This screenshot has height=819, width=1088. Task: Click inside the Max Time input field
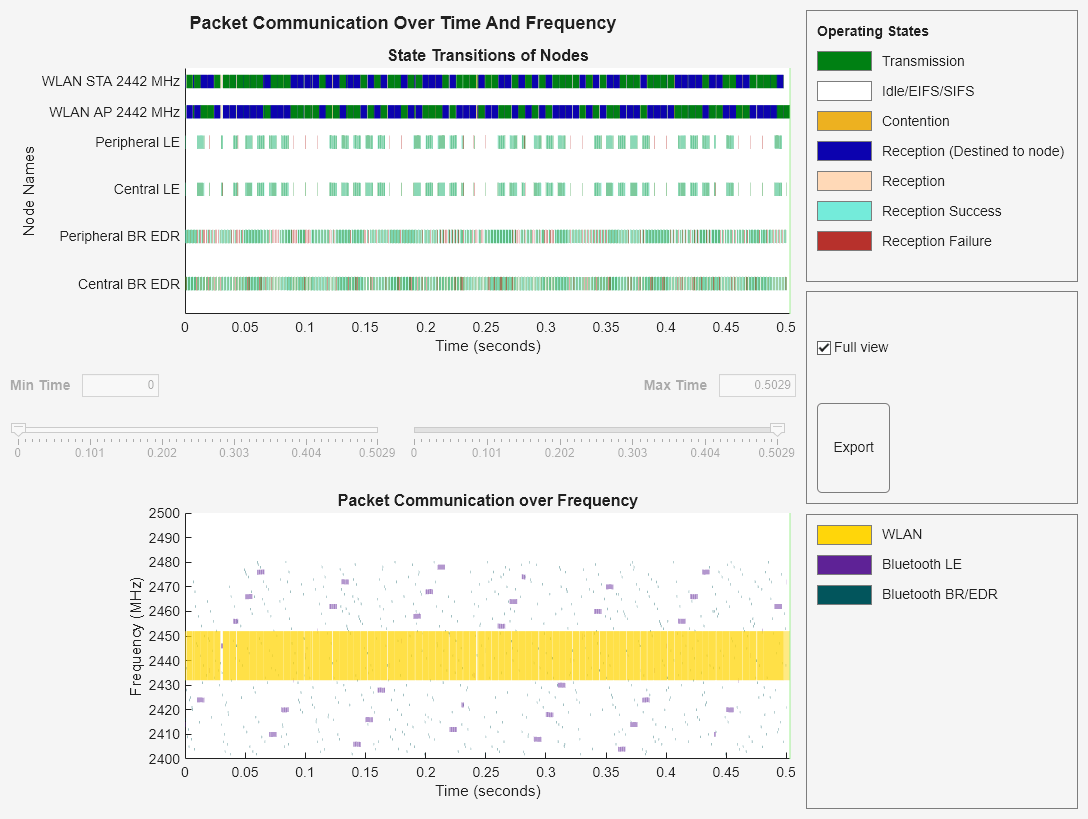[x=757, y=385]
